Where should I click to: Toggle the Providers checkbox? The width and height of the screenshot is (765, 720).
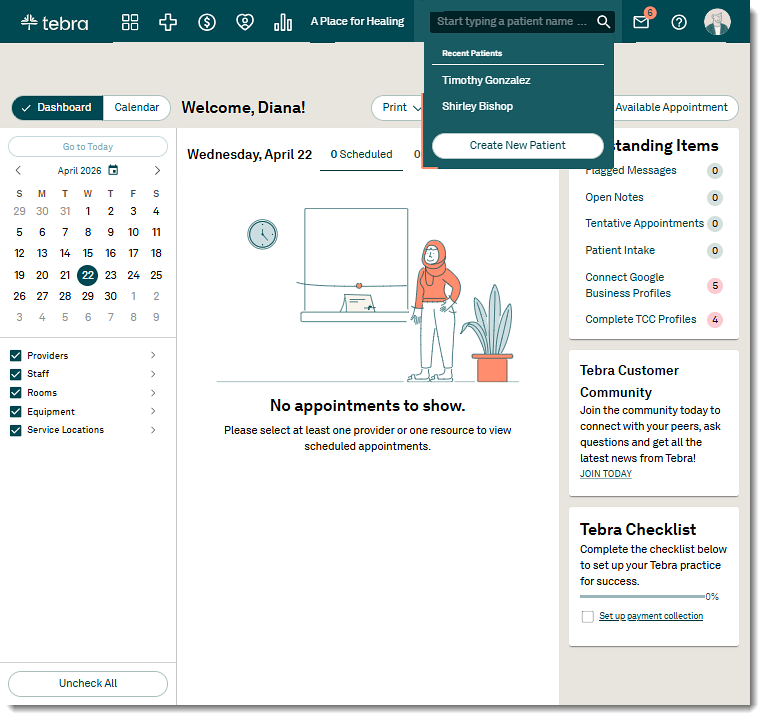point(16,356)
